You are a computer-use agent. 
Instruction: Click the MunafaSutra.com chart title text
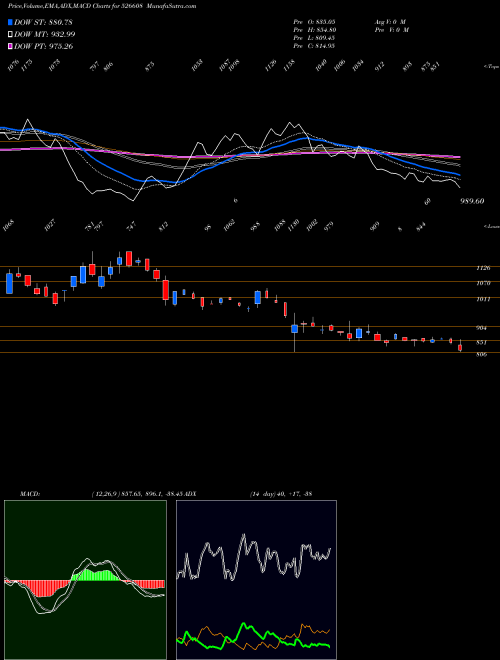click(x=173, y=6)
